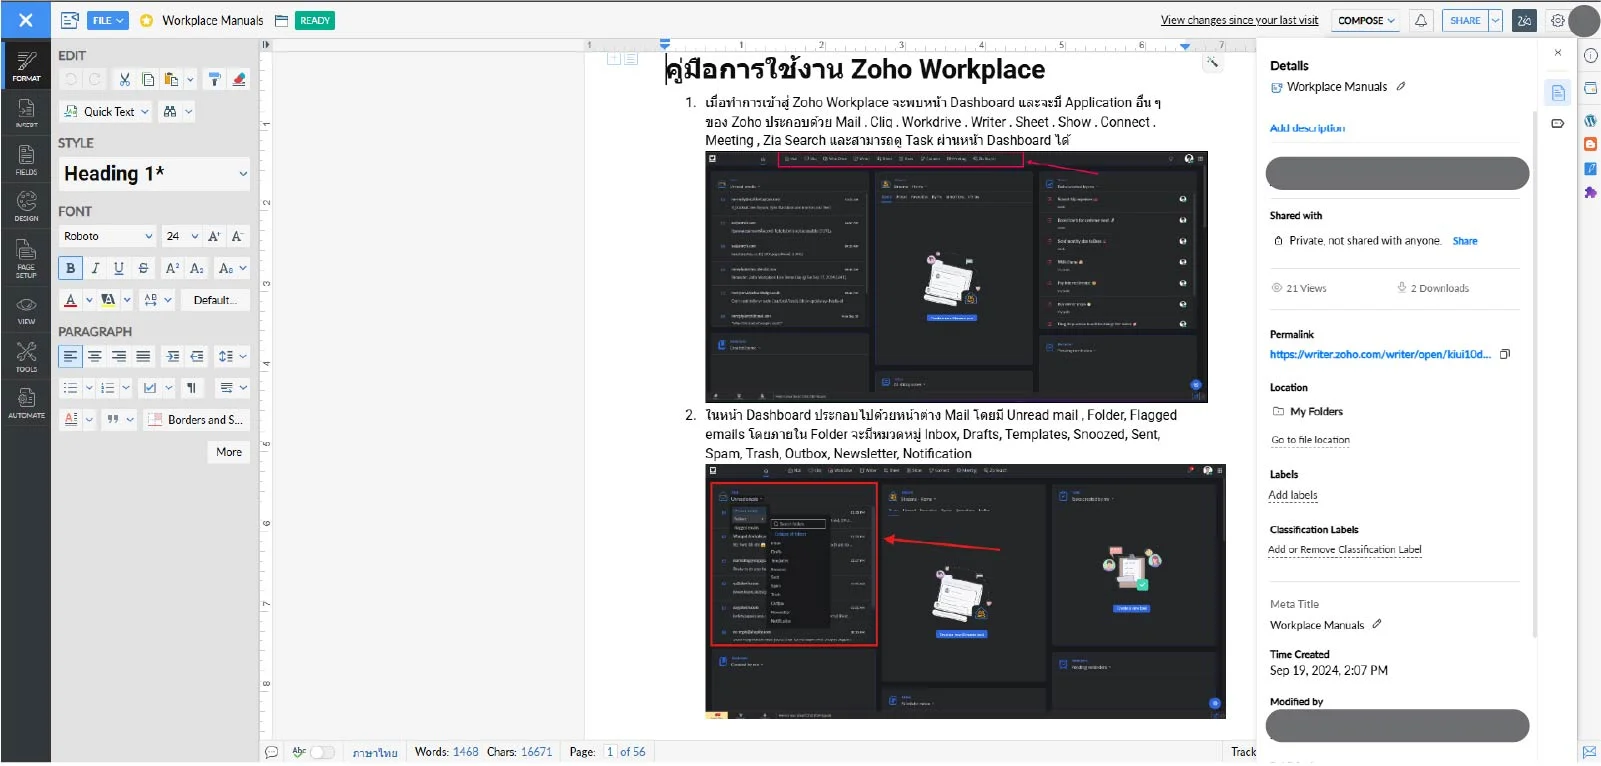Click Go to file location link
Image resolution: width=1601 pixels, height=766 pixels.
tap(1310, 440)
